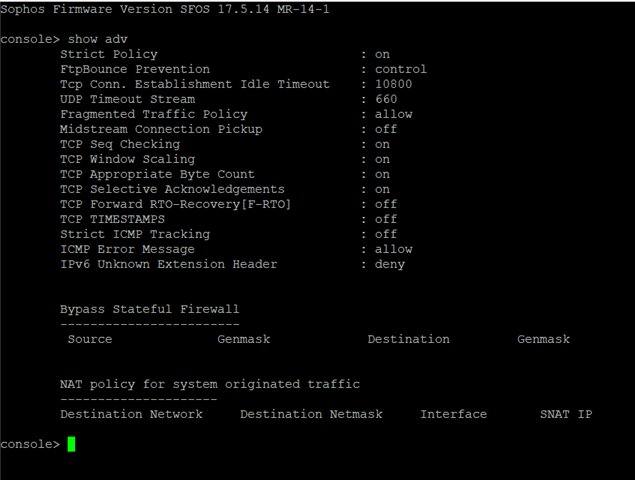The image size is (635, 480).
Task: Click the Sophos Firmware Version line
Action: click(x=165, y=9)
